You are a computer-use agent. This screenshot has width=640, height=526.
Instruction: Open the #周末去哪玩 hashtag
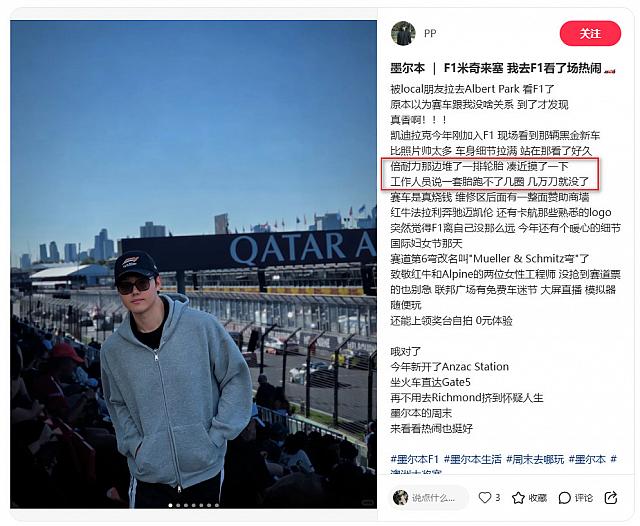535,459
